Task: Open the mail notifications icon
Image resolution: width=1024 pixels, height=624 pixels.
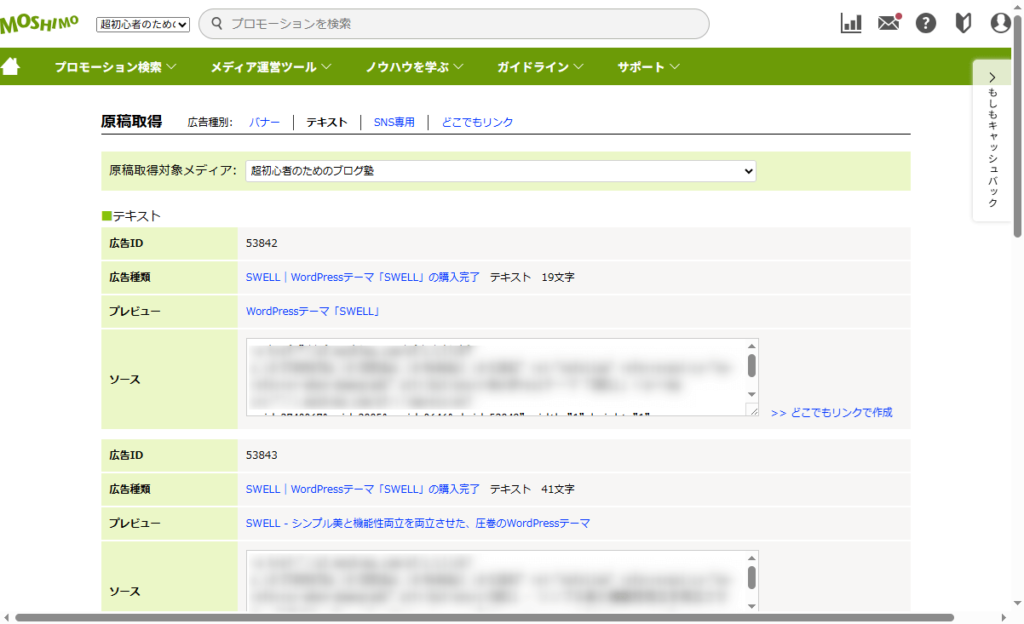Action: [889, 23]
